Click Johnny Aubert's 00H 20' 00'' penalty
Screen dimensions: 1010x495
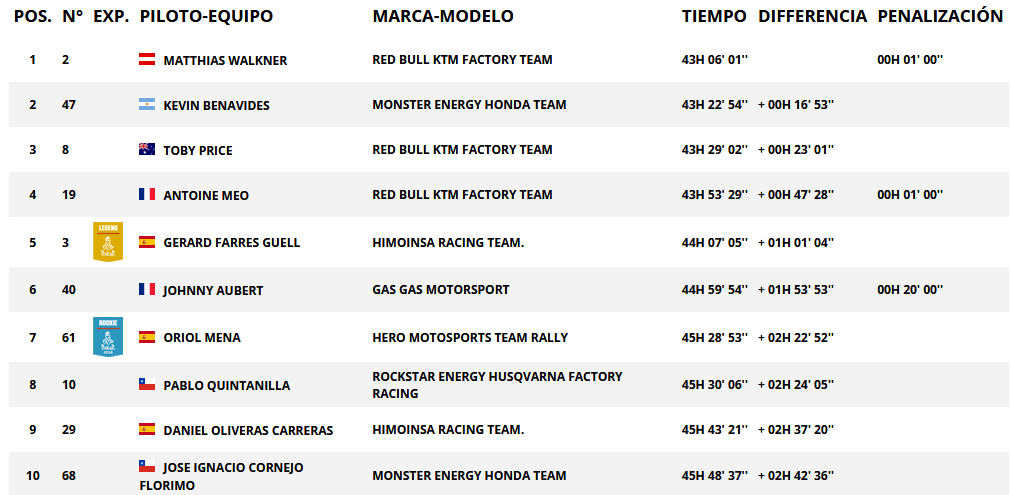click(910, 290)
